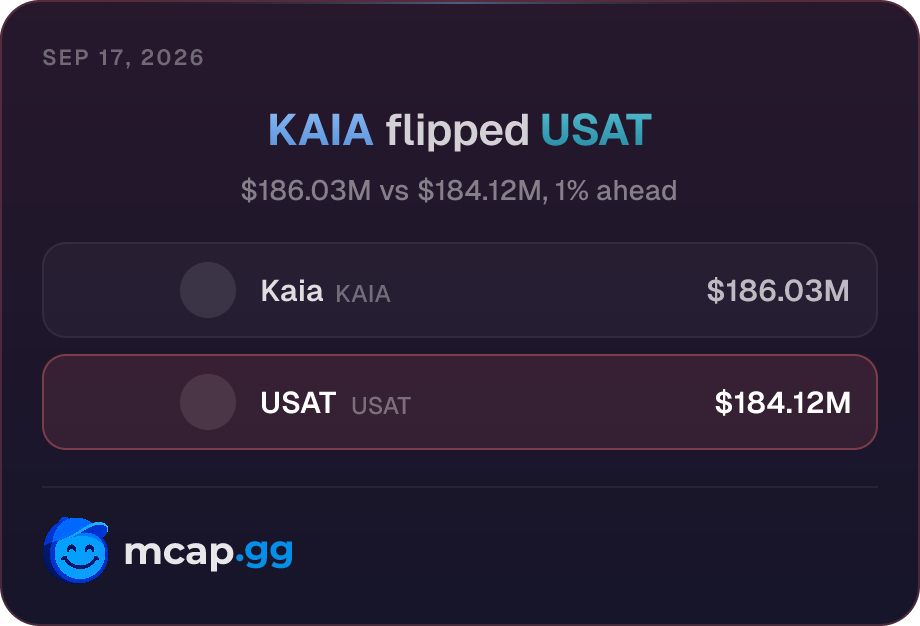Select the Kaia market cap row
Screen dimensions: 920x626
click(460, 290)
